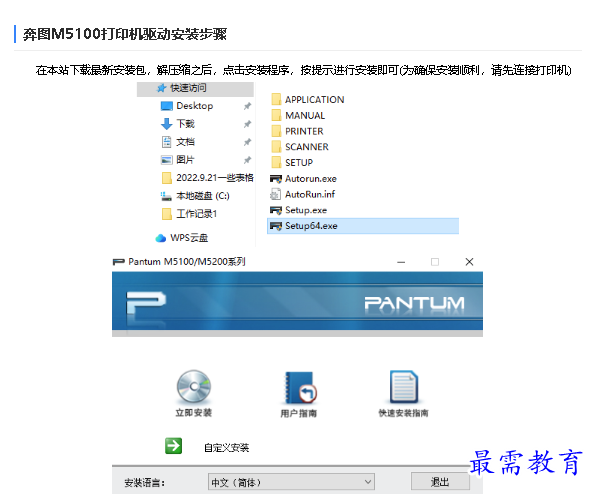591x494 pixels.
Task: Click the 快速访问 star icon
Action: (161, 88)
